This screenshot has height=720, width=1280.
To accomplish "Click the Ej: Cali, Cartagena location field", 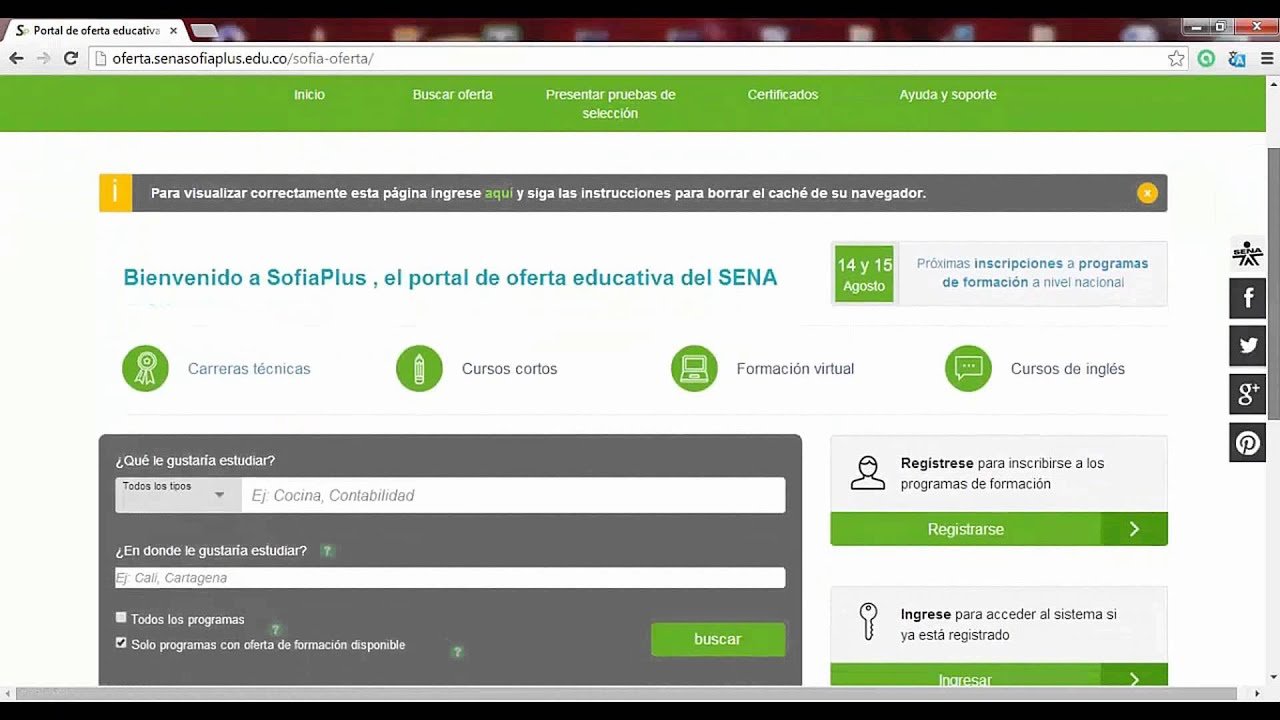I will 450,578.
